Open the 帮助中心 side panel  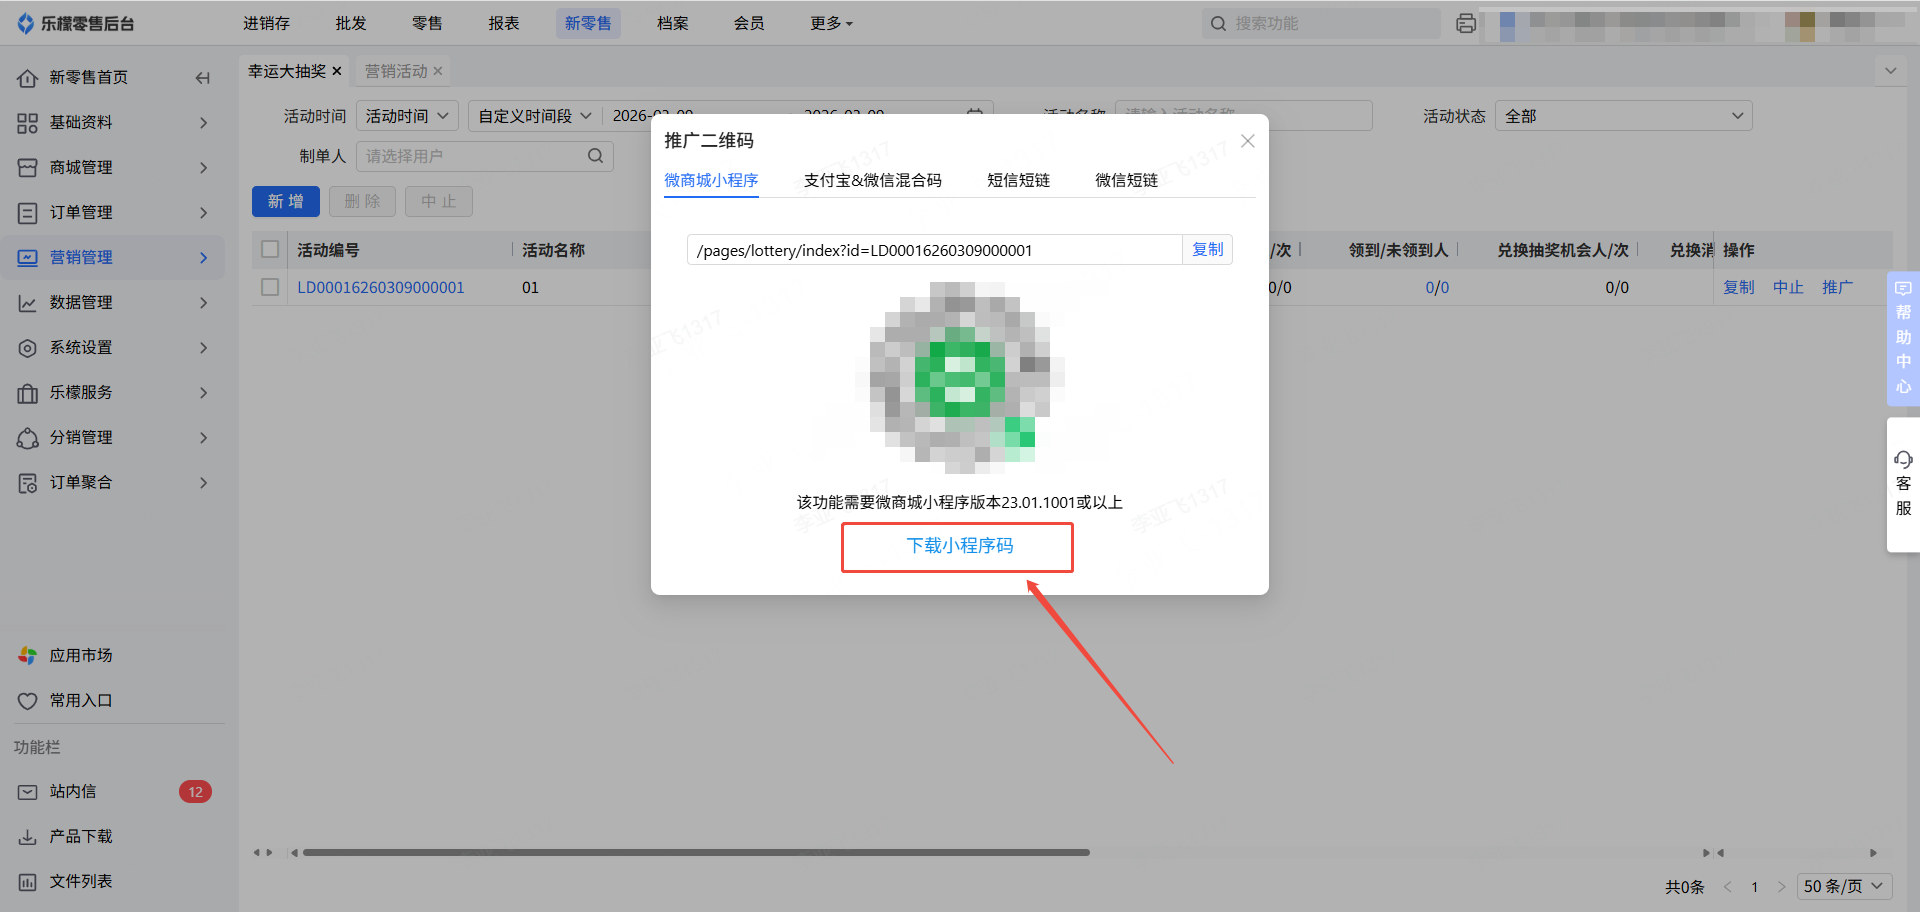(1903, 338)
